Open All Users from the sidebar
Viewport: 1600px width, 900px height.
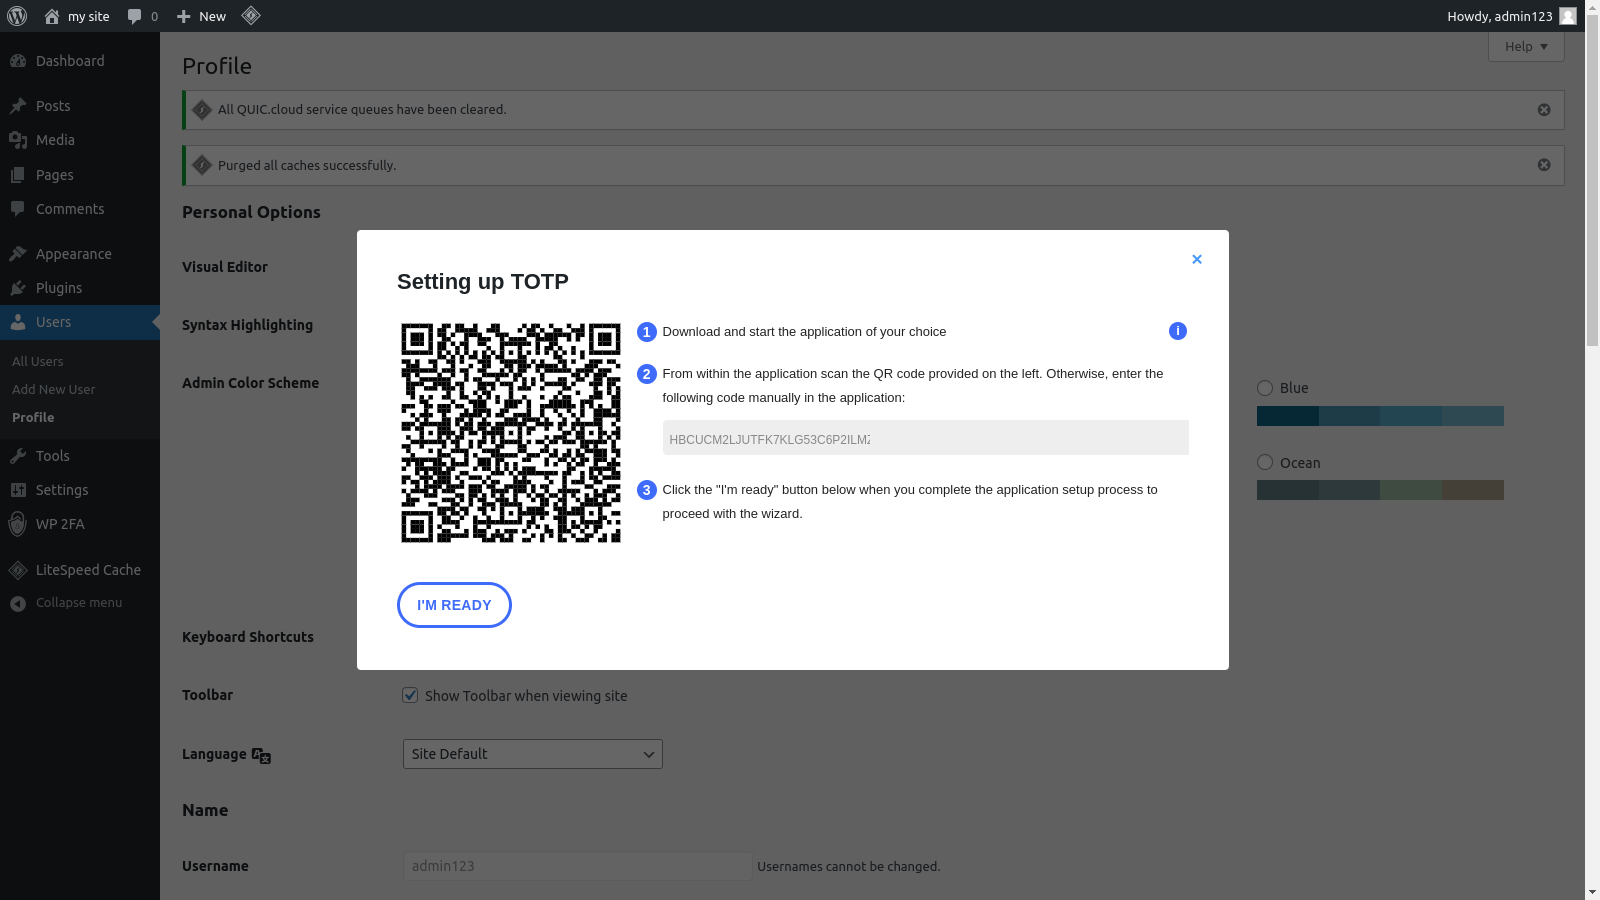[x=37, y=361]
